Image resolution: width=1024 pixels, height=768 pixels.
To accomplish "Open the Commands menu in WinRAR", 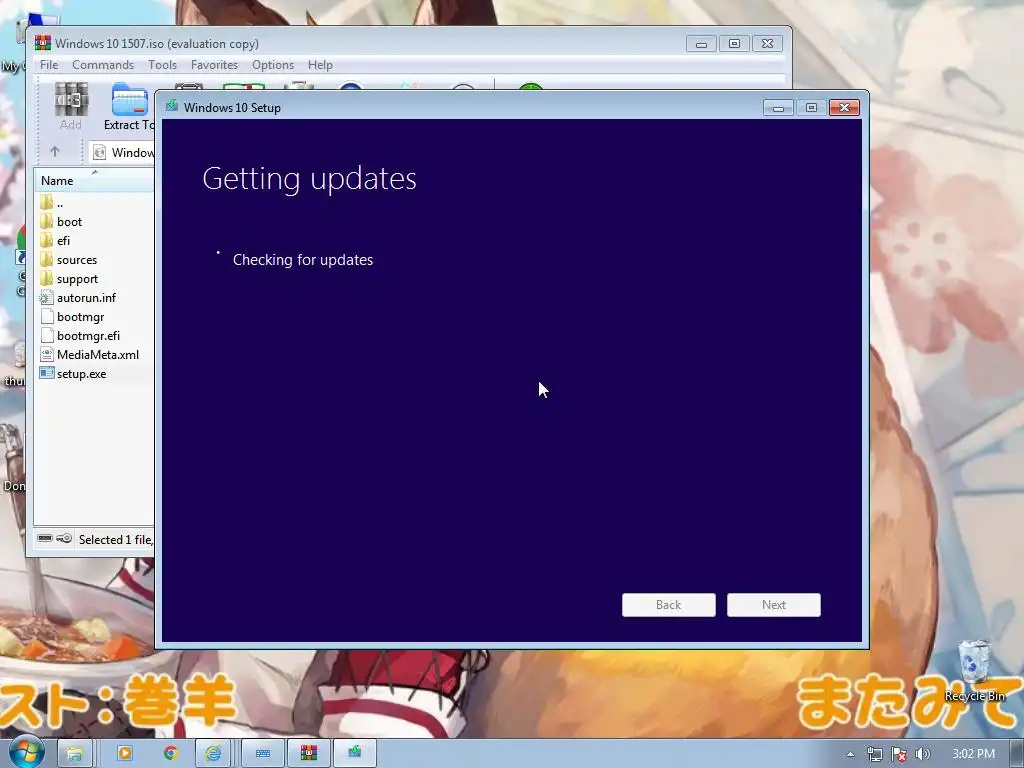I will [103, 65].
